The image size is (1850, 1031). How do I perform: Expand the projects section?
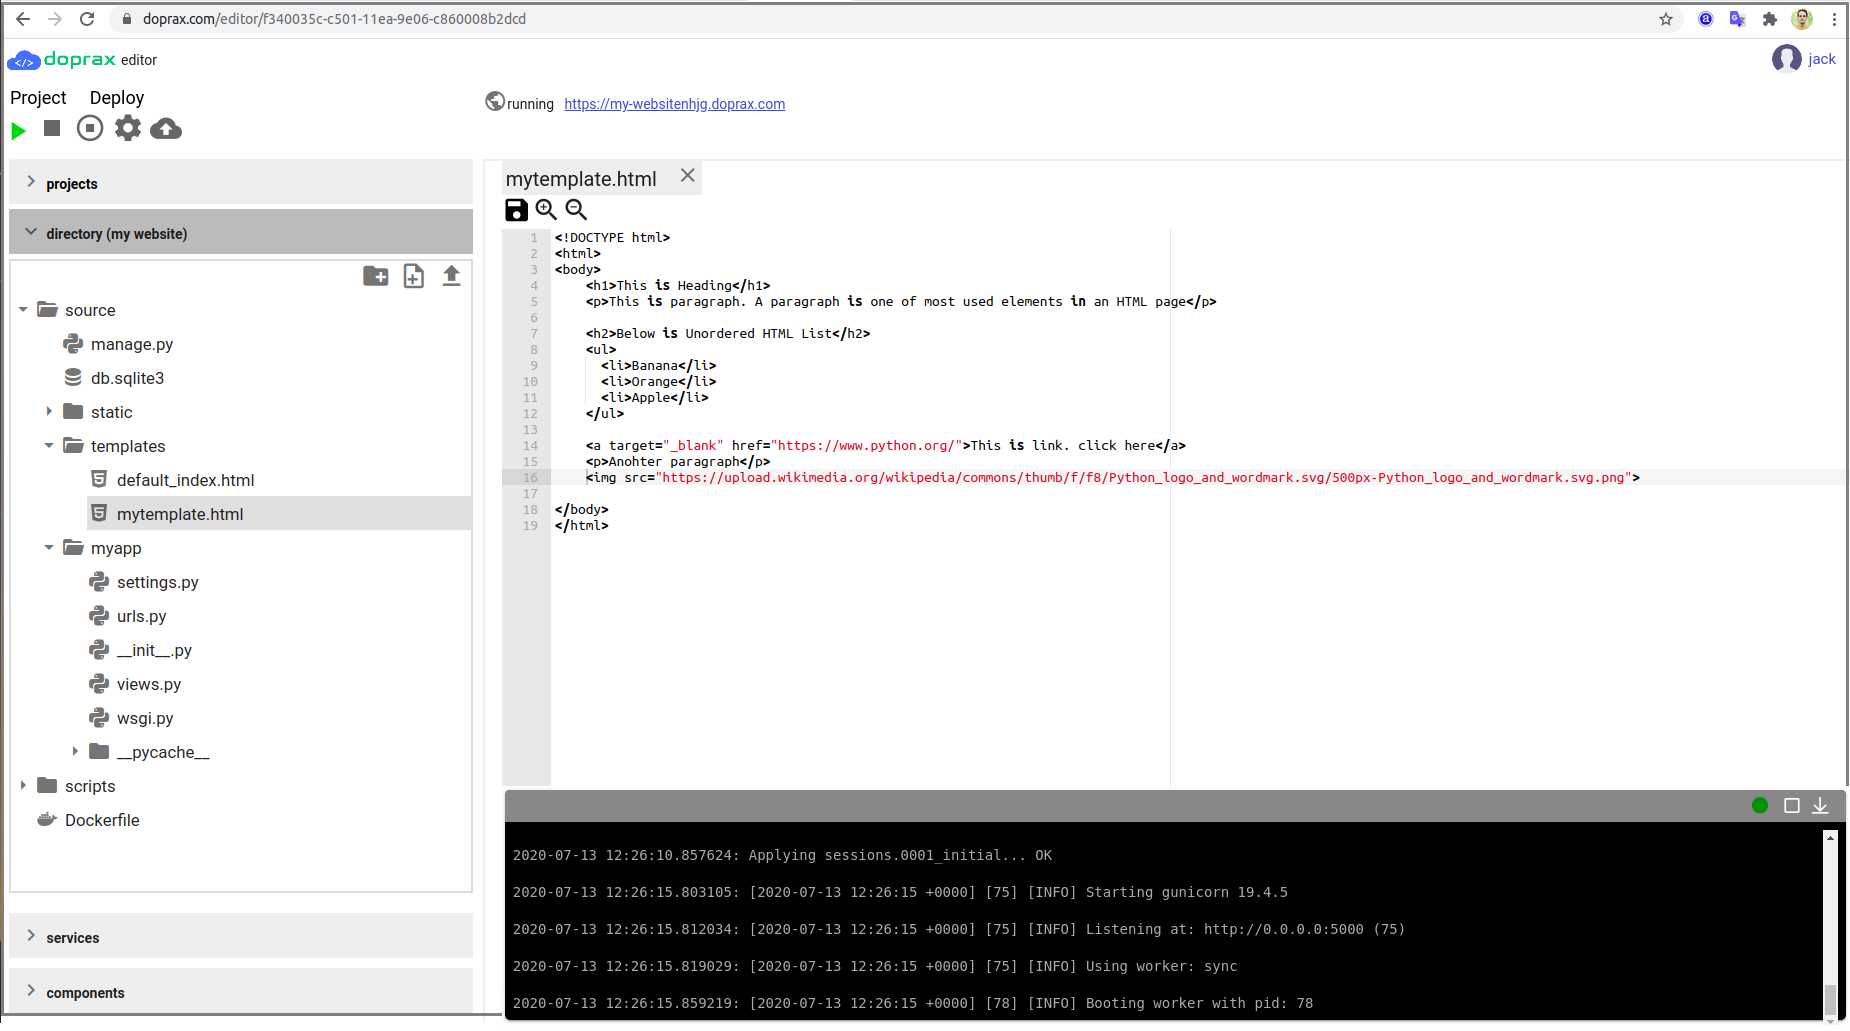[71, 183]
